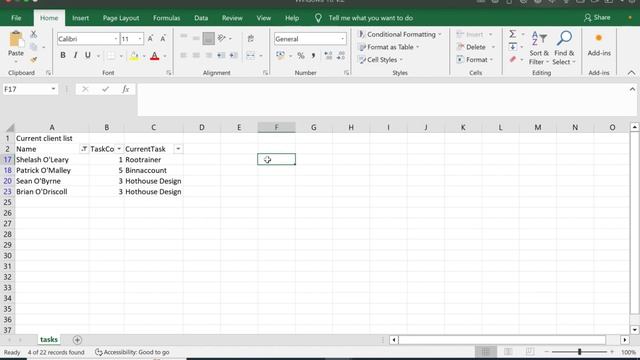Switch to the Page Layout tab
This screenshot has height=360, width=640.
pos(121,18)
